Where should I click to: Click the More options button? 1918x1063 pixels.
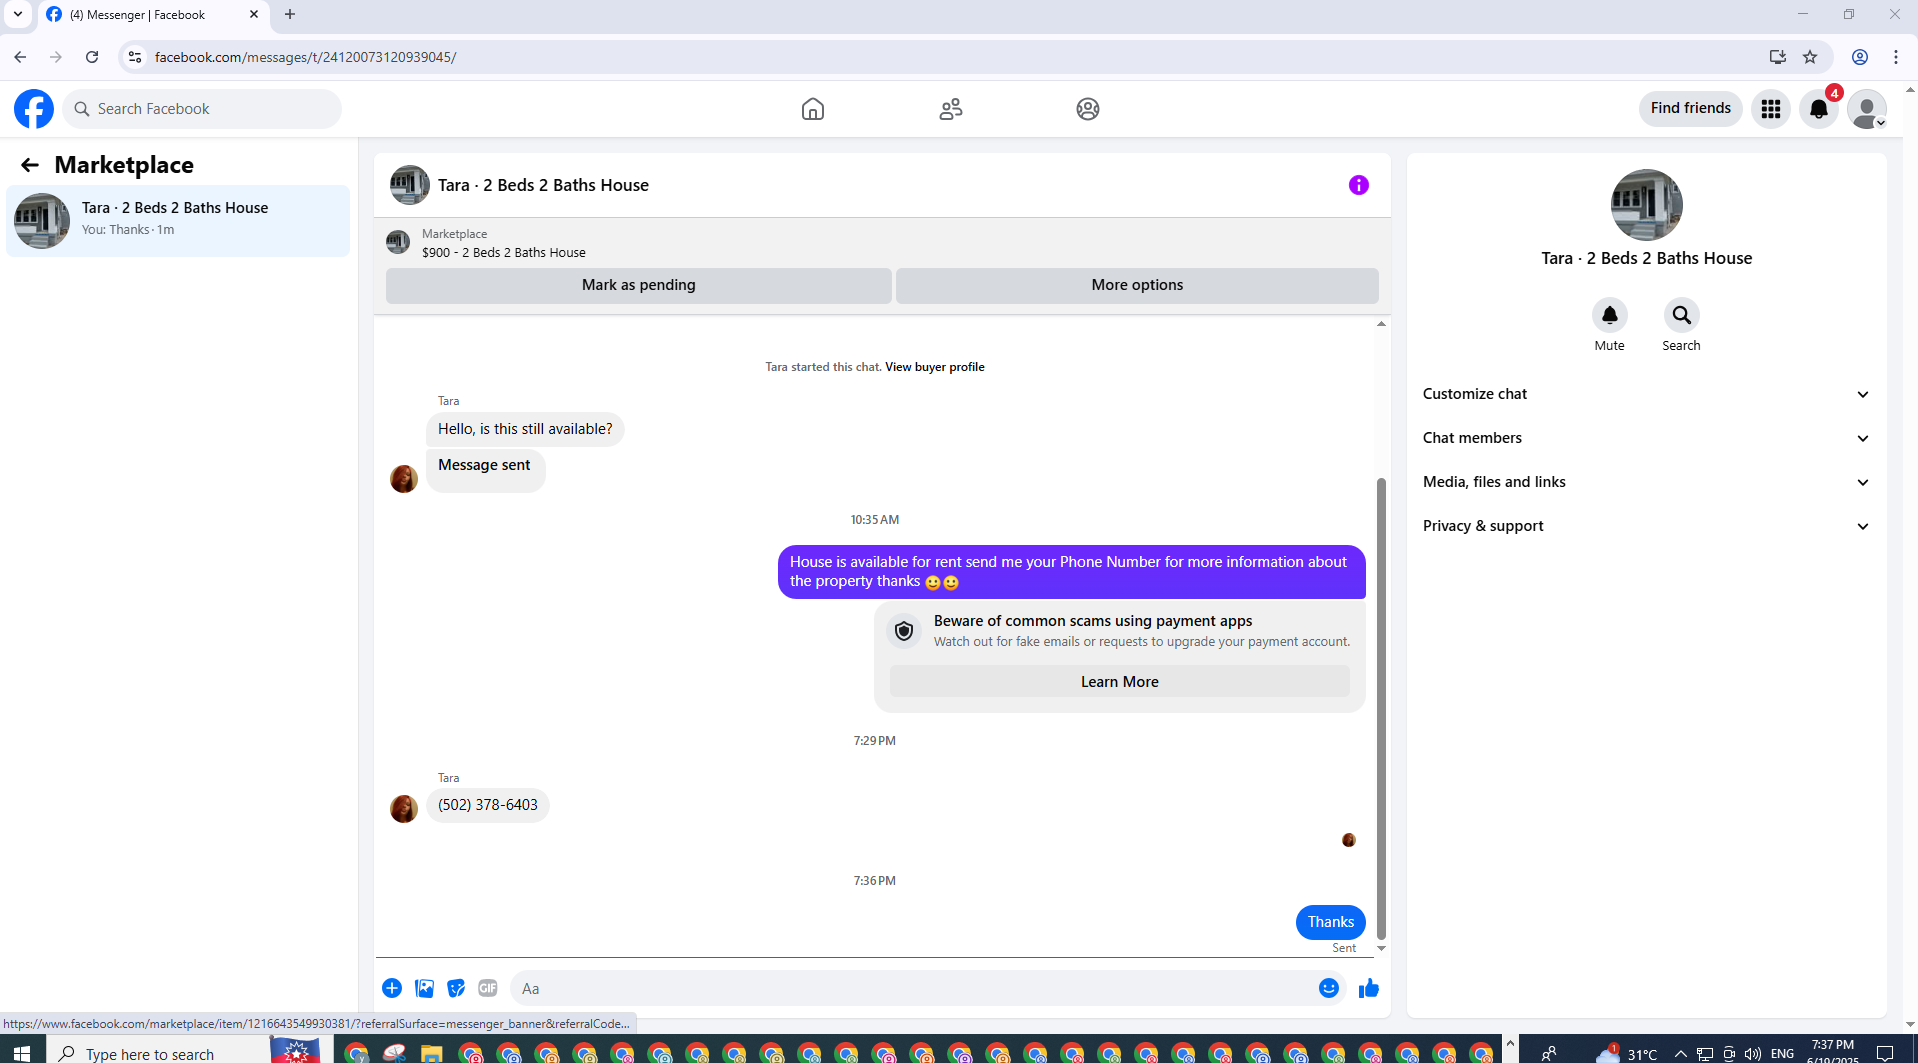[1137, 285]
